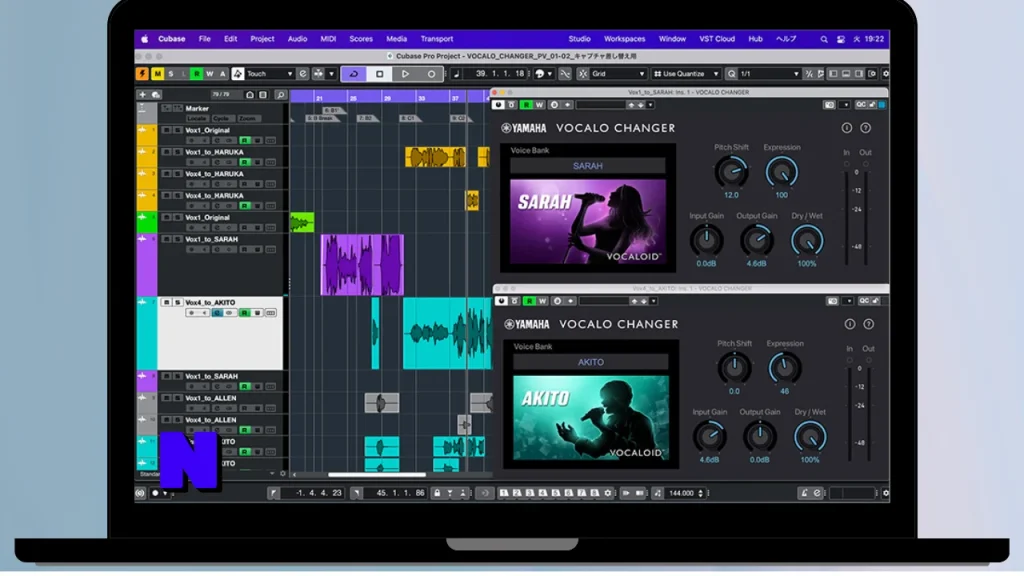Click the Record button in toolbar transport
The image size is (1024, 576).
[431, 74]
